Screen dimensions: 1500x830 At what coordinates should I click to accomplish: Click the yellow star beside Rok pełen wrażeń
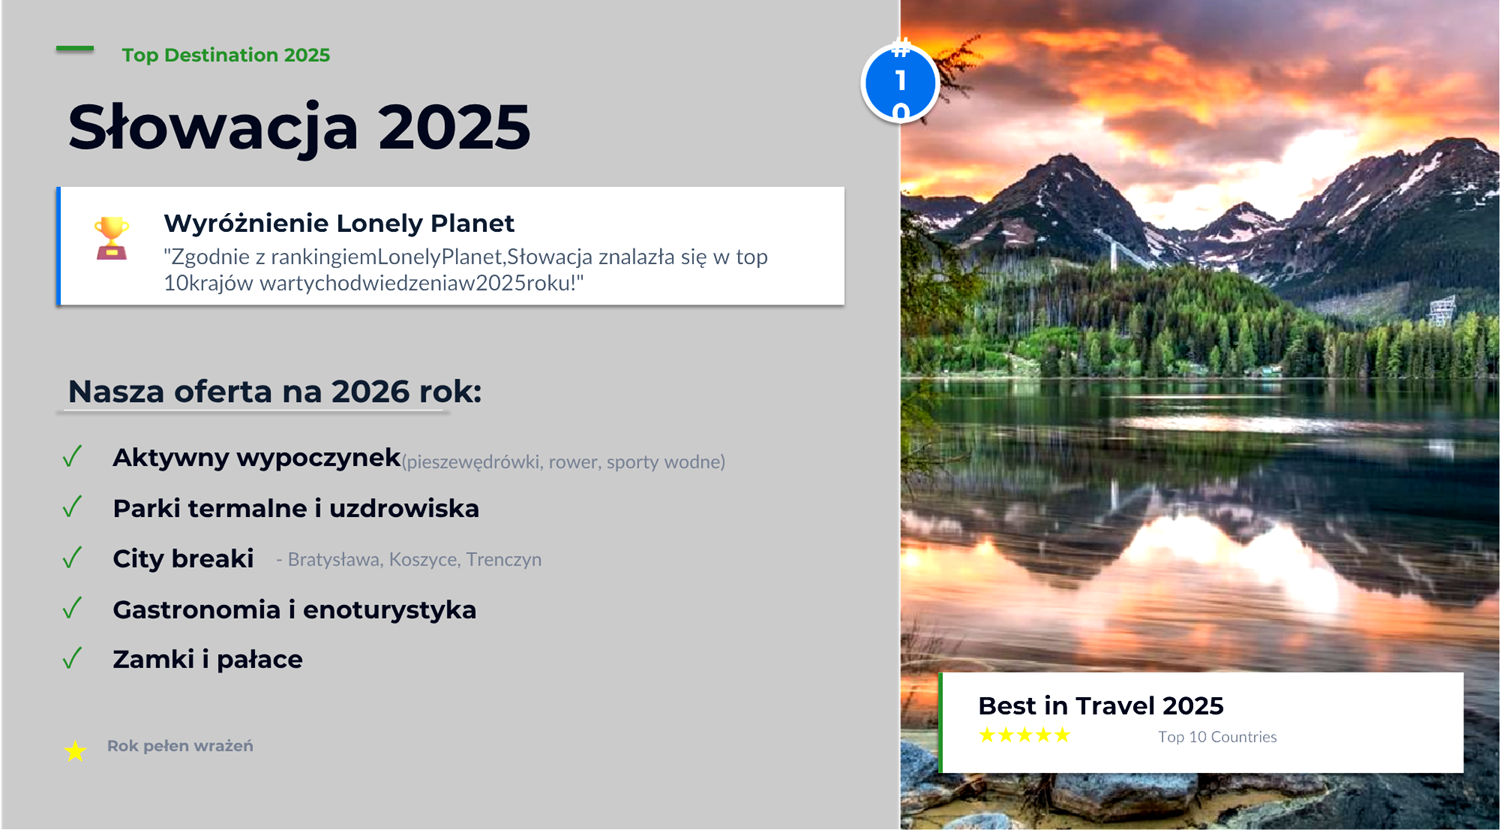coord(75,750)
